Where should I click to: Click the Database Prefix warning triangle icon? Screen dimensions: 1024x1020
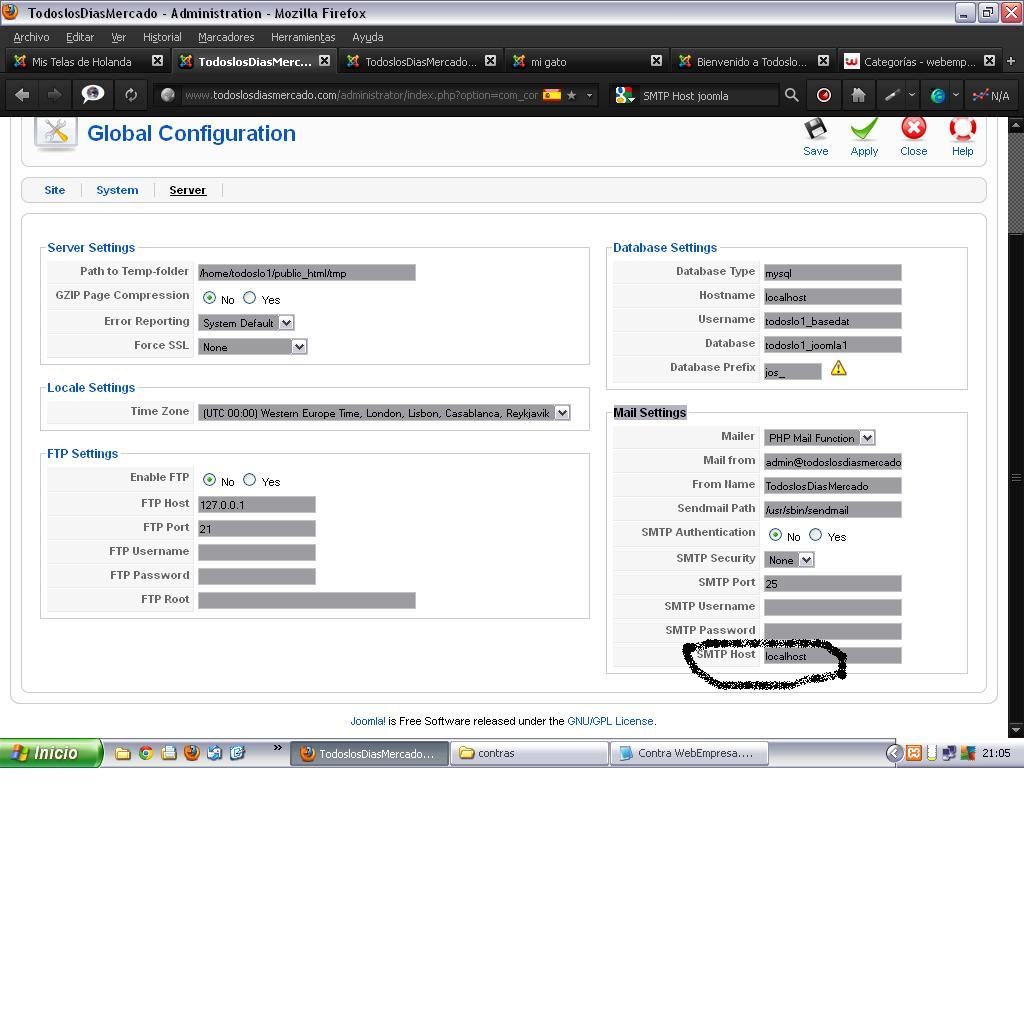tap(839, 369)
